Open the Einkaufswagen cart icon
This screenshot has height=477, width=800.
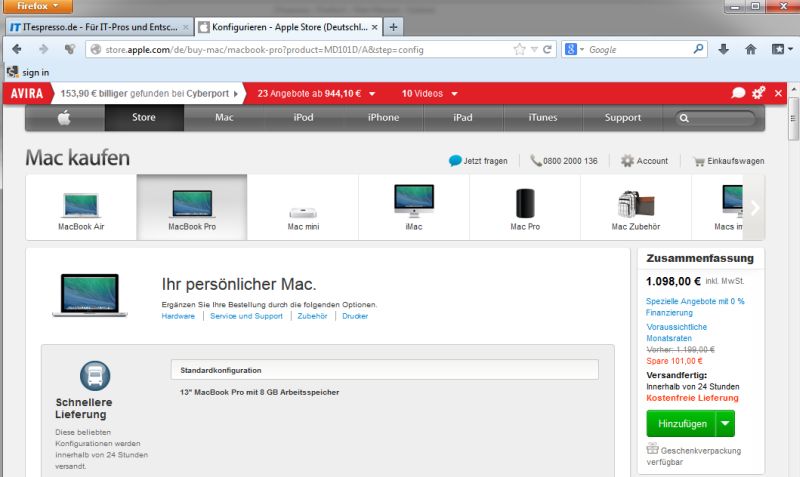[698, 161]
